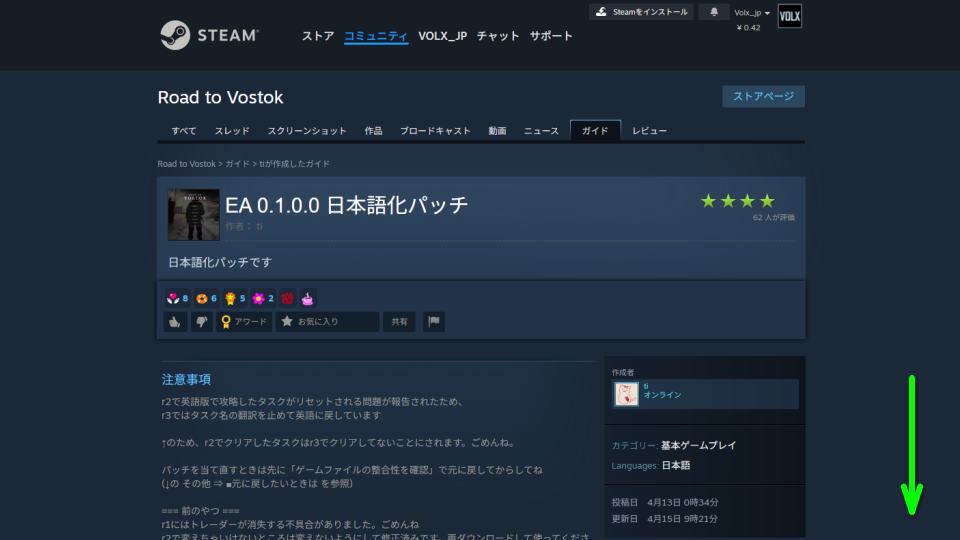
Task: Click the 共有 share button
Action: click(x=399, y=322)
